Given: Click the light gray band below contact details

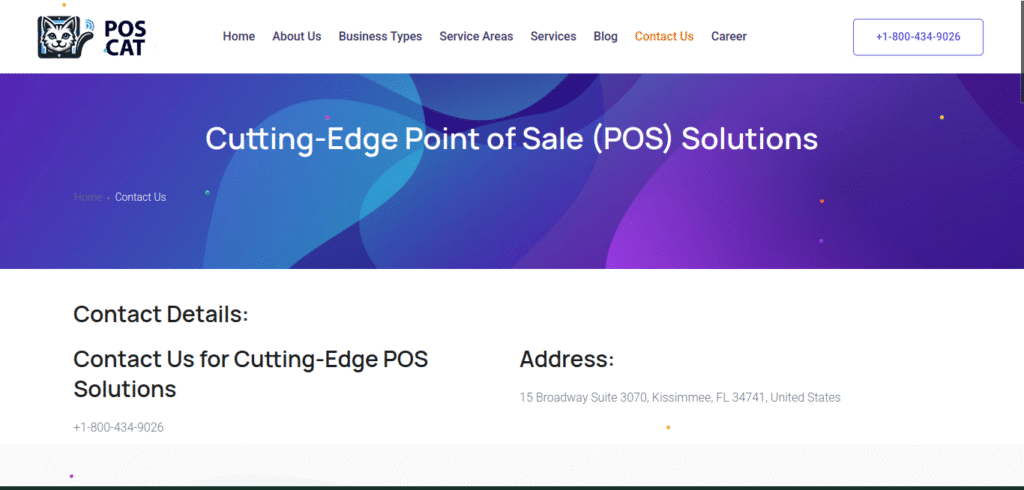Looking at the screenshot, I should [512, 465].
